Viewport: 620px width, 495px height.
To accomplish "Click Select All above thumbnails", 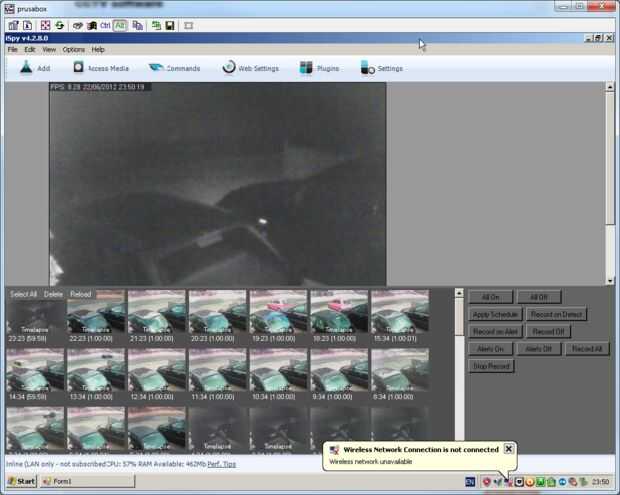I will [23, 294].
